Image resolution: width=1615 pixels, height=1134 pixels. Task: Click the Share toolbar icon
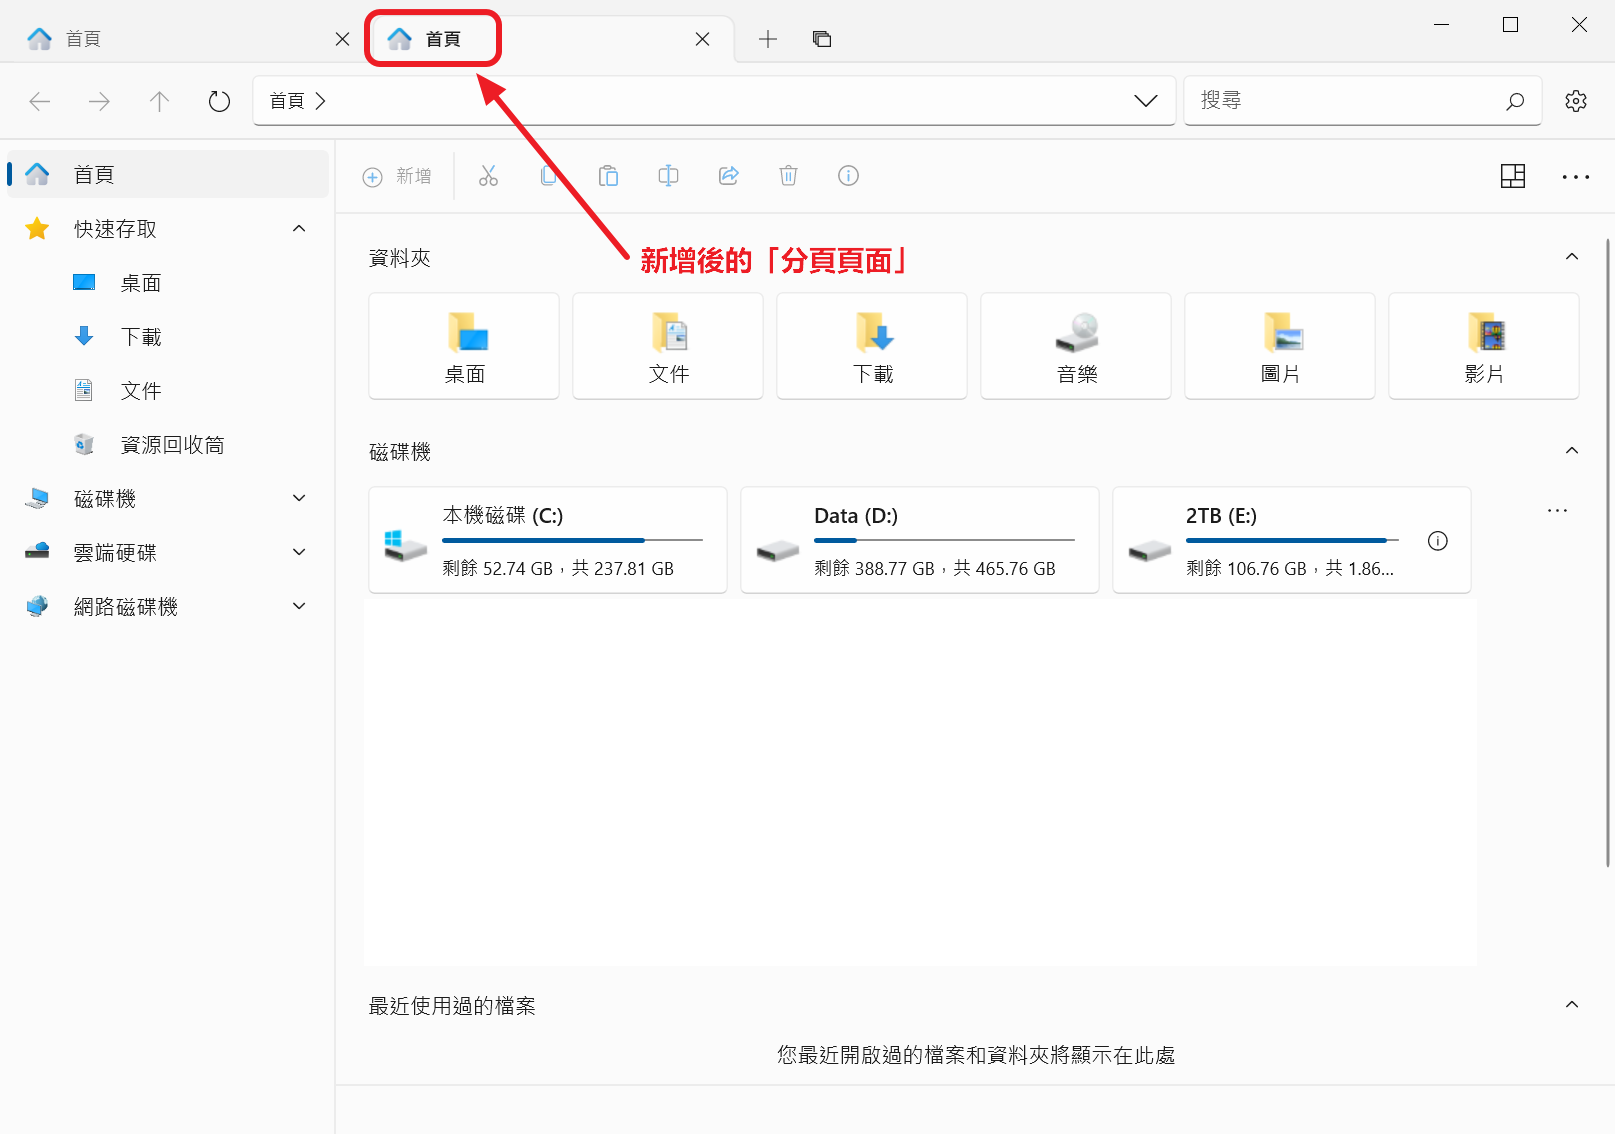pyautogui.click(x=728, y=176)
